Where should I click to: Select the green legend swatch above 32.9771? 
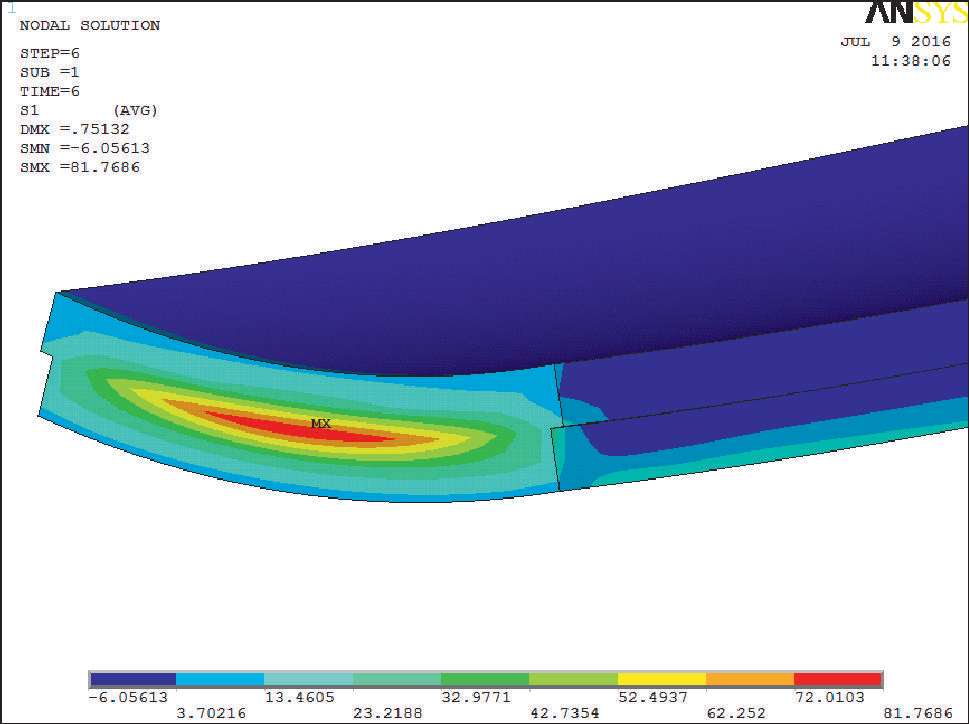(x=485, y=680)
